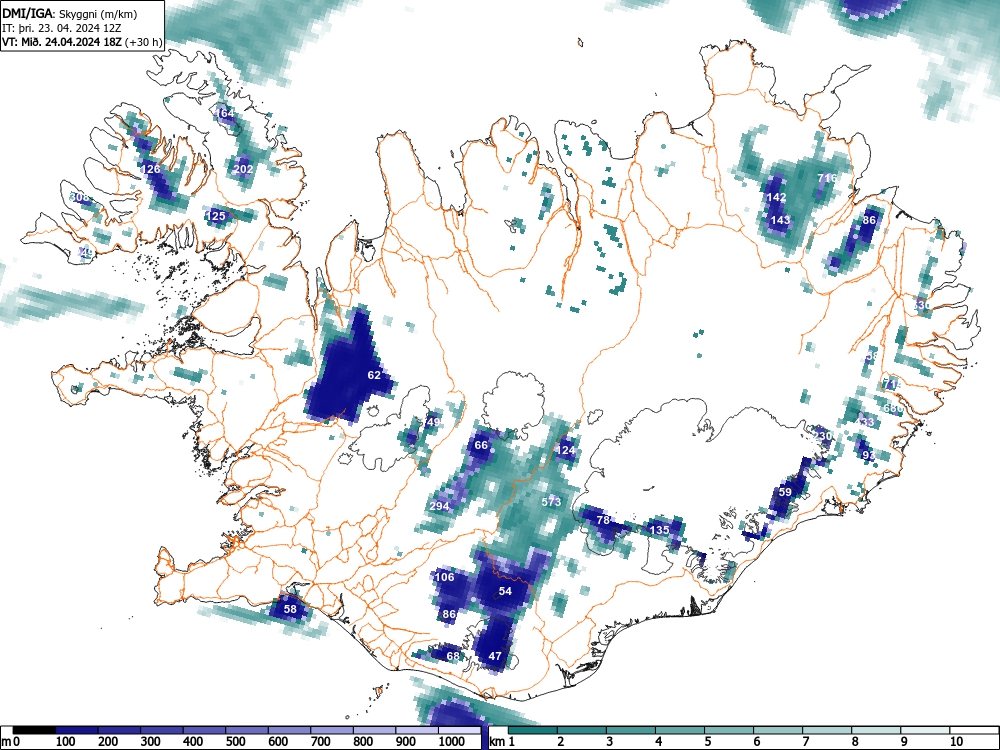Screen dimensions: 1000x750
Task: Click the palest lavender swatch above label 1000
Action: coord(459,730)
